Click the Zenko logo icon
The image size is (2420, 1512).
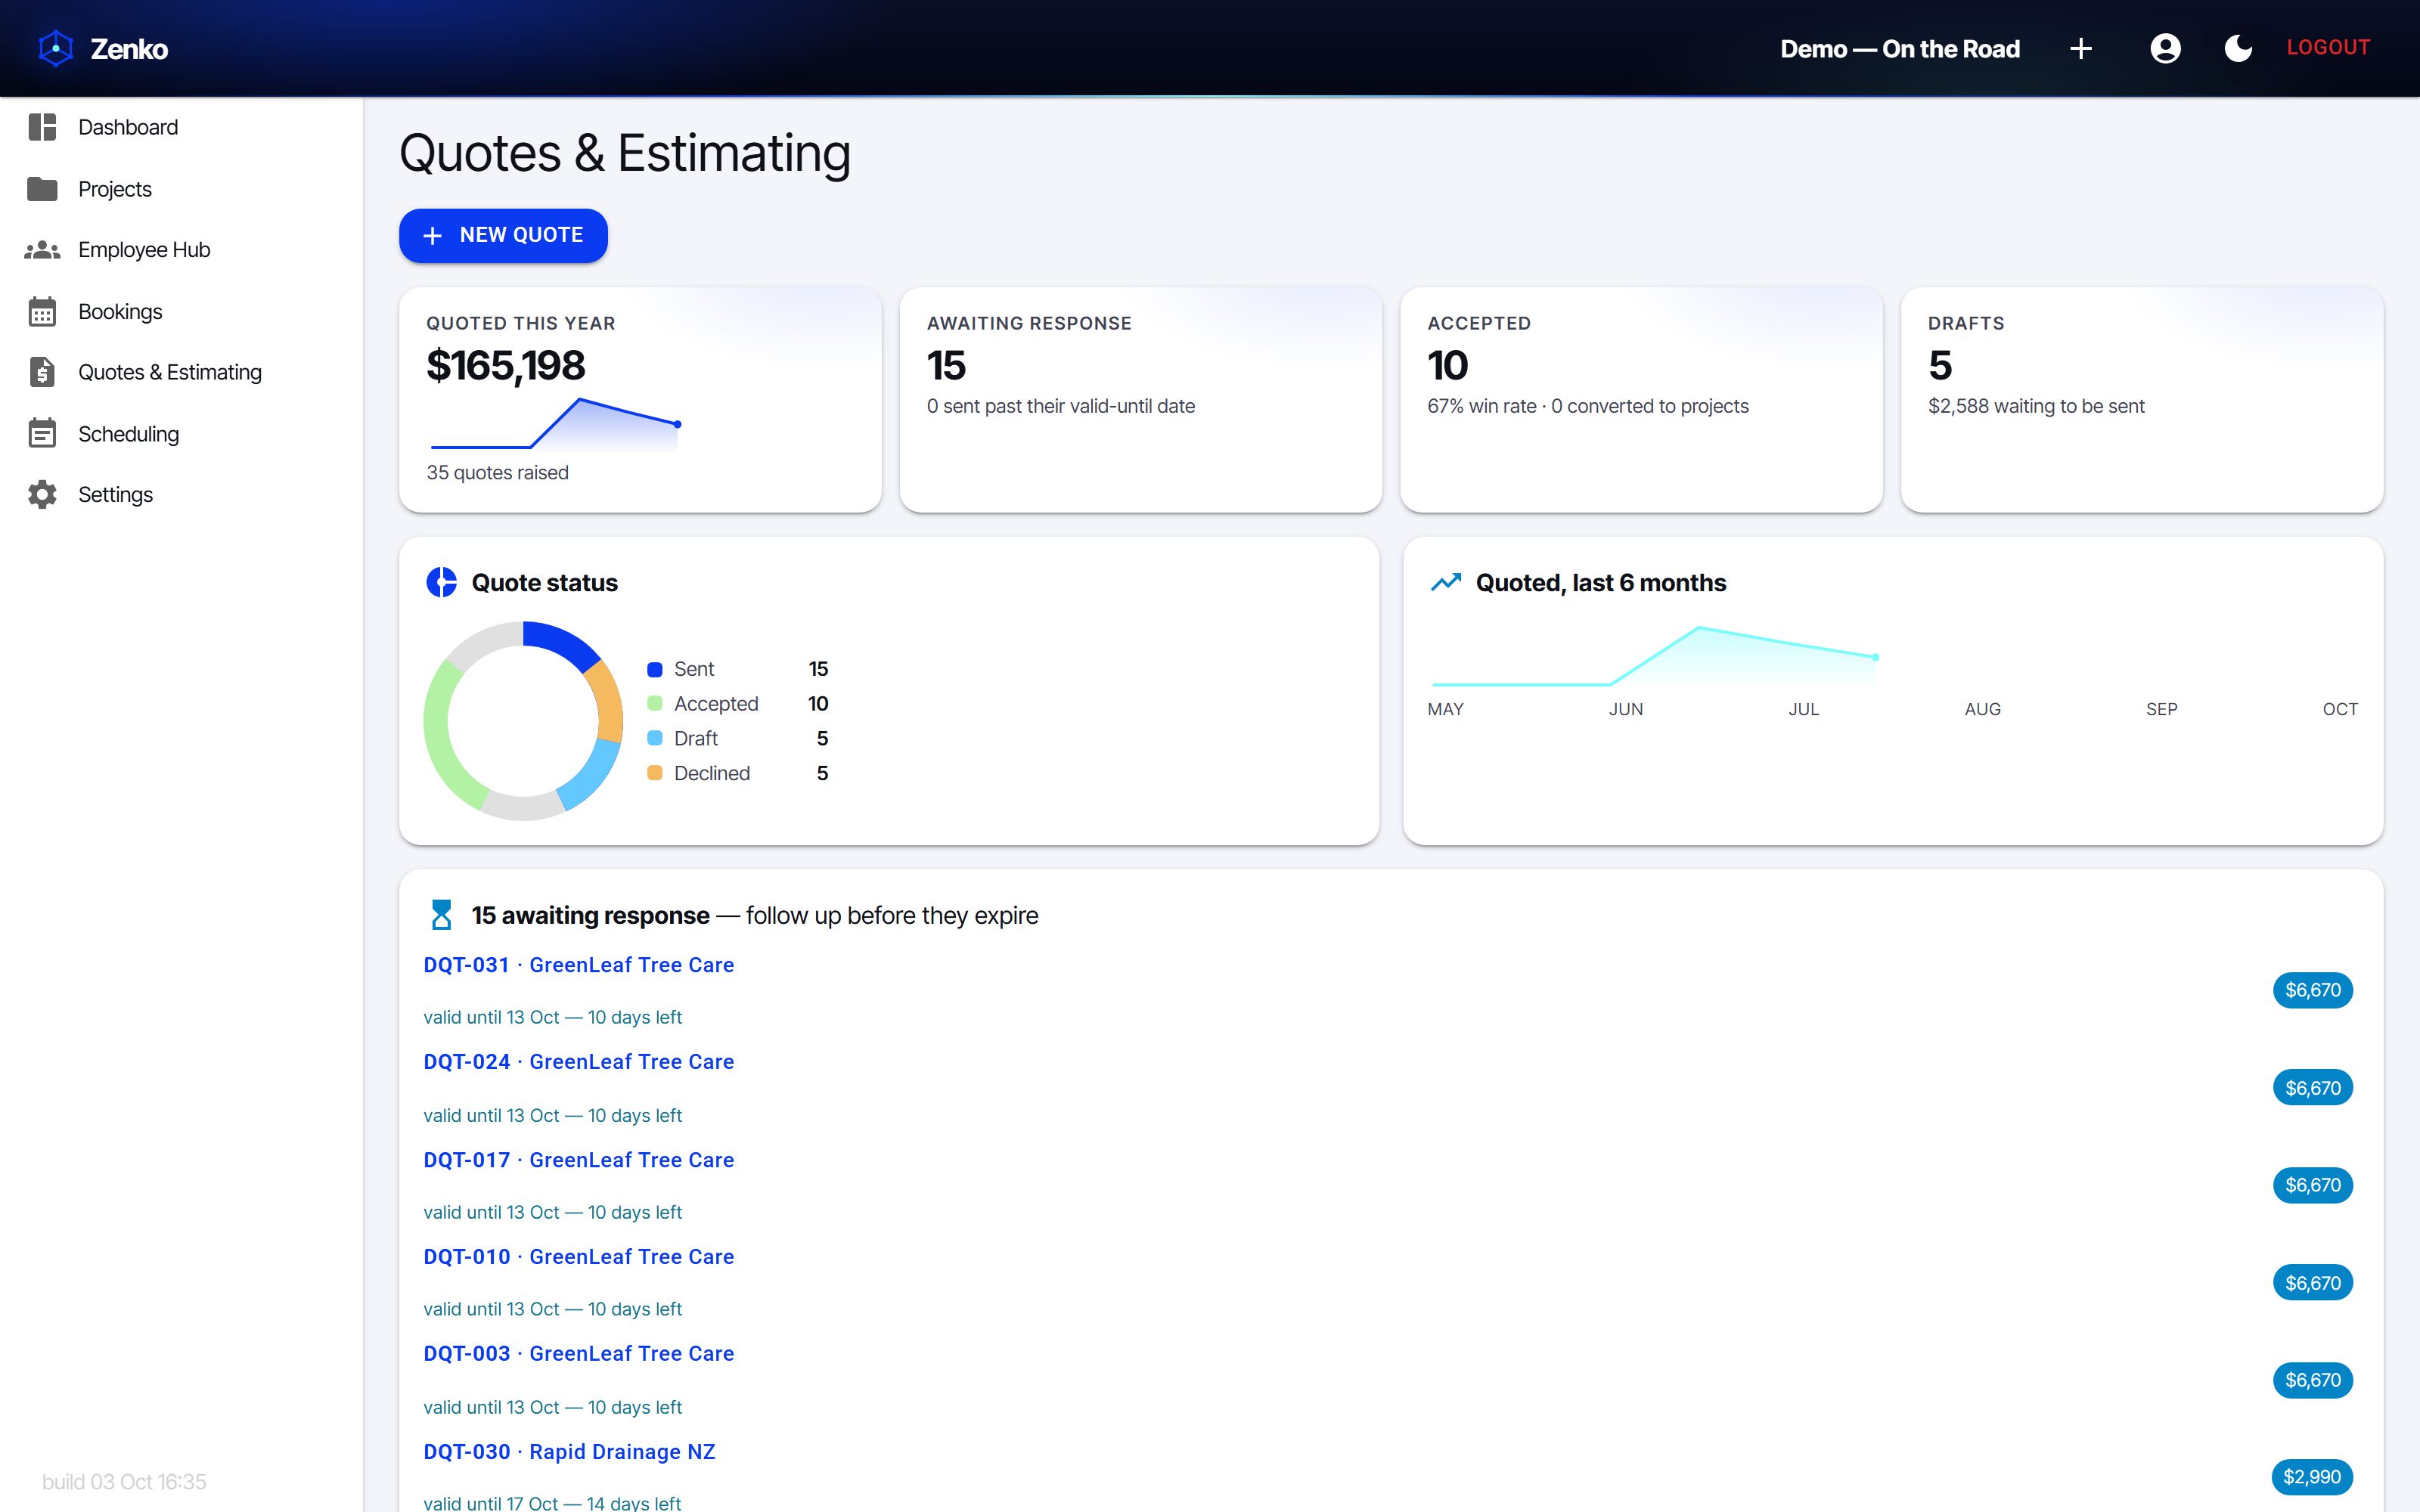tap(56, 48)
